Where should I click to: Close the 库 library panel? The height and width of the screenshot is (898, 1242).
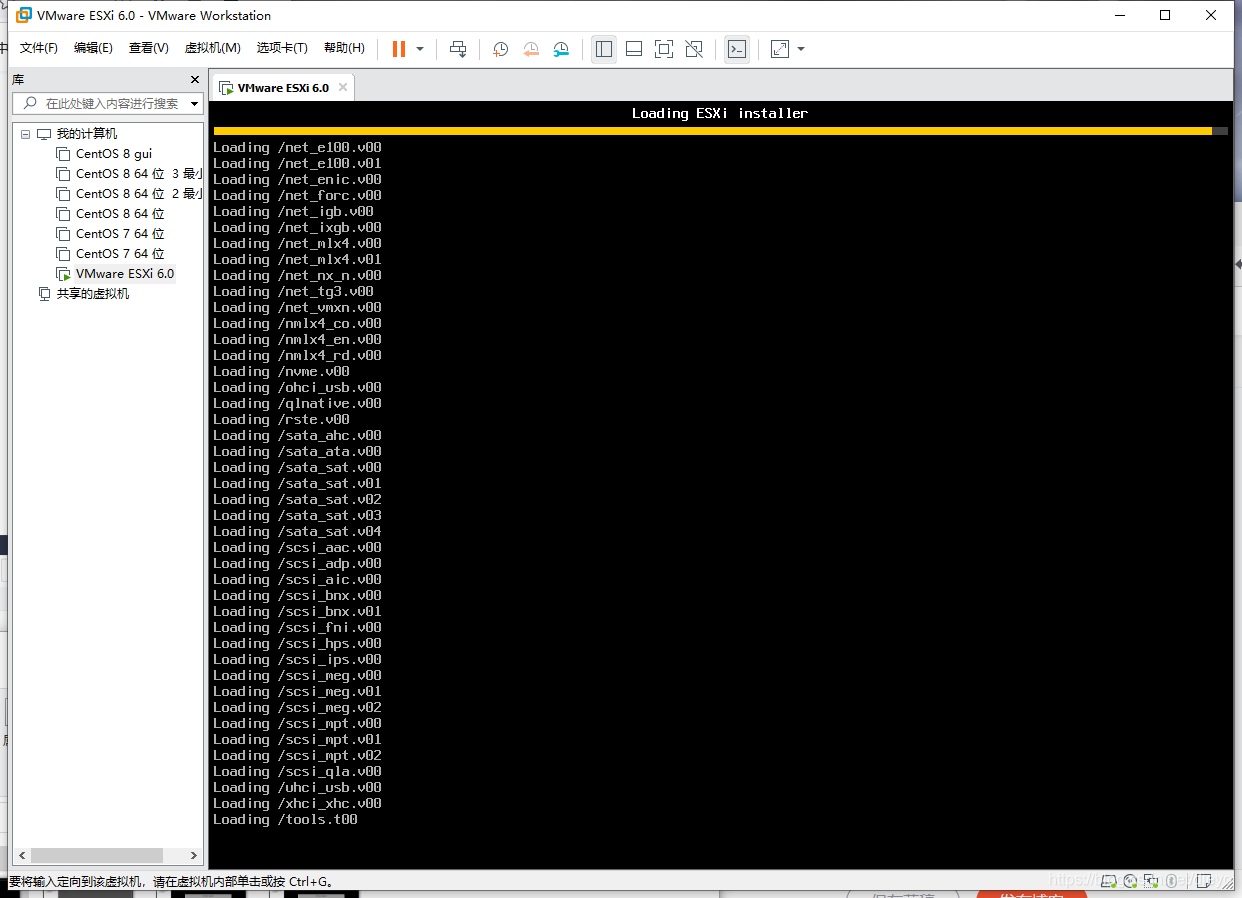pos(195,79)
